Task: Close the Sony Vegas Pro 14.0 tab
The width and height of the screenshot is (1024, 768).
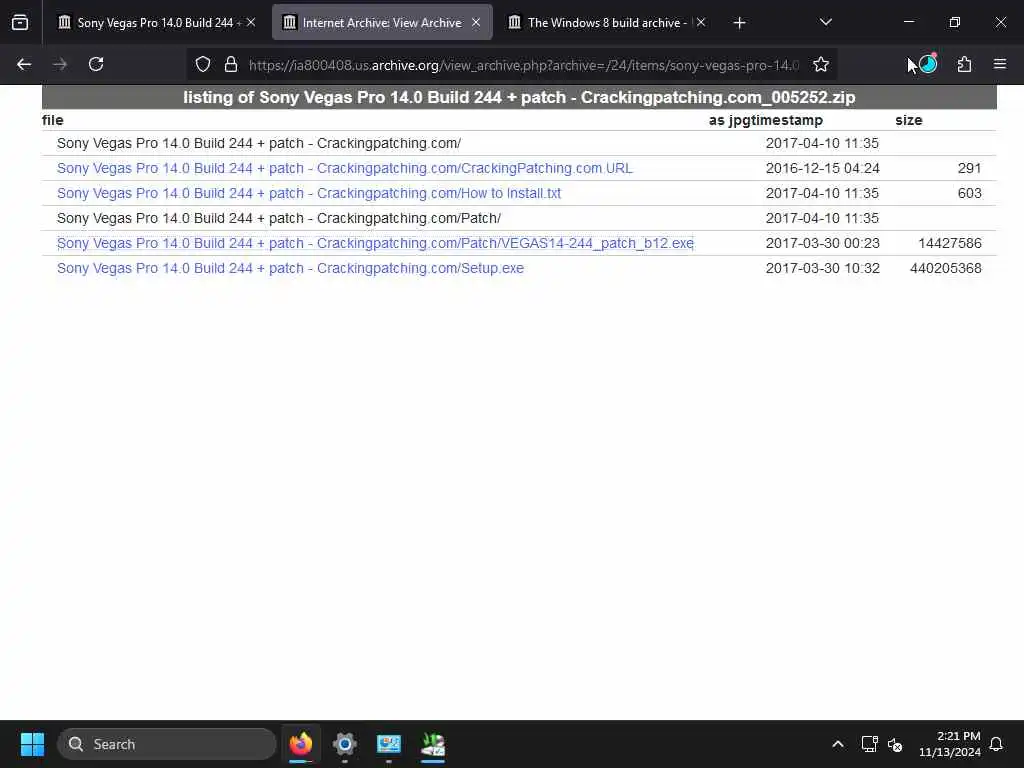Action: tap(251, 22)
